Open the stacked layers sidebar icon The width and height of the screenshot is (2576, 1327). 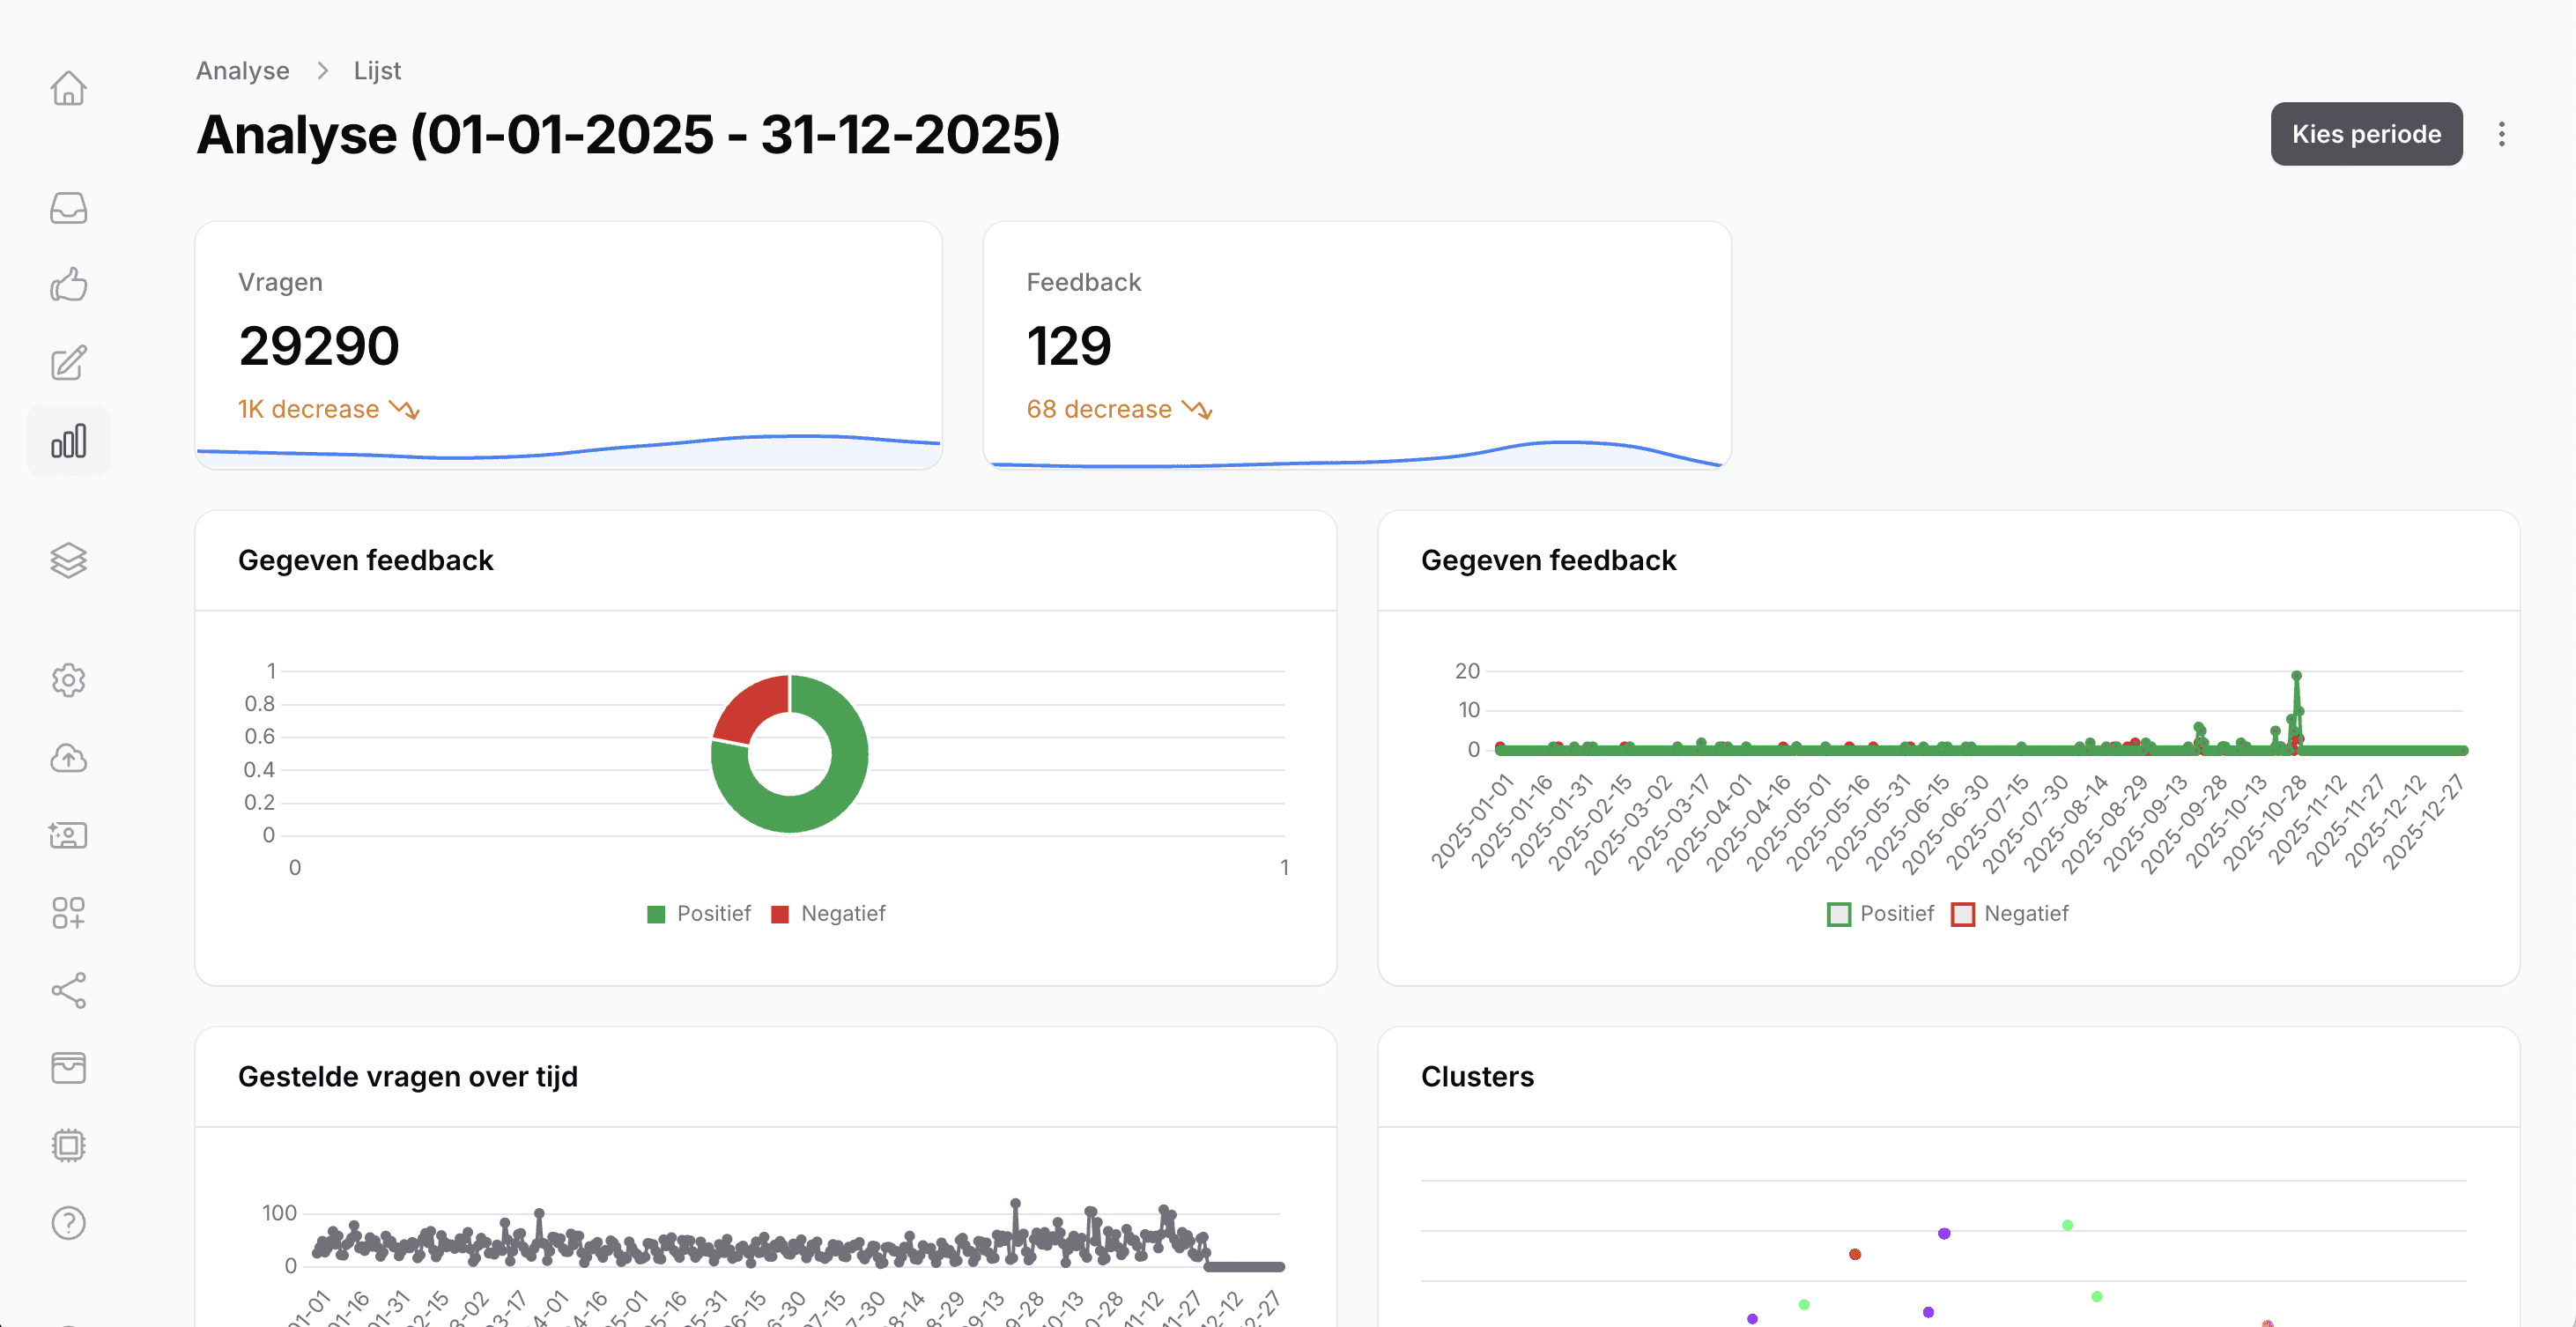68,560
